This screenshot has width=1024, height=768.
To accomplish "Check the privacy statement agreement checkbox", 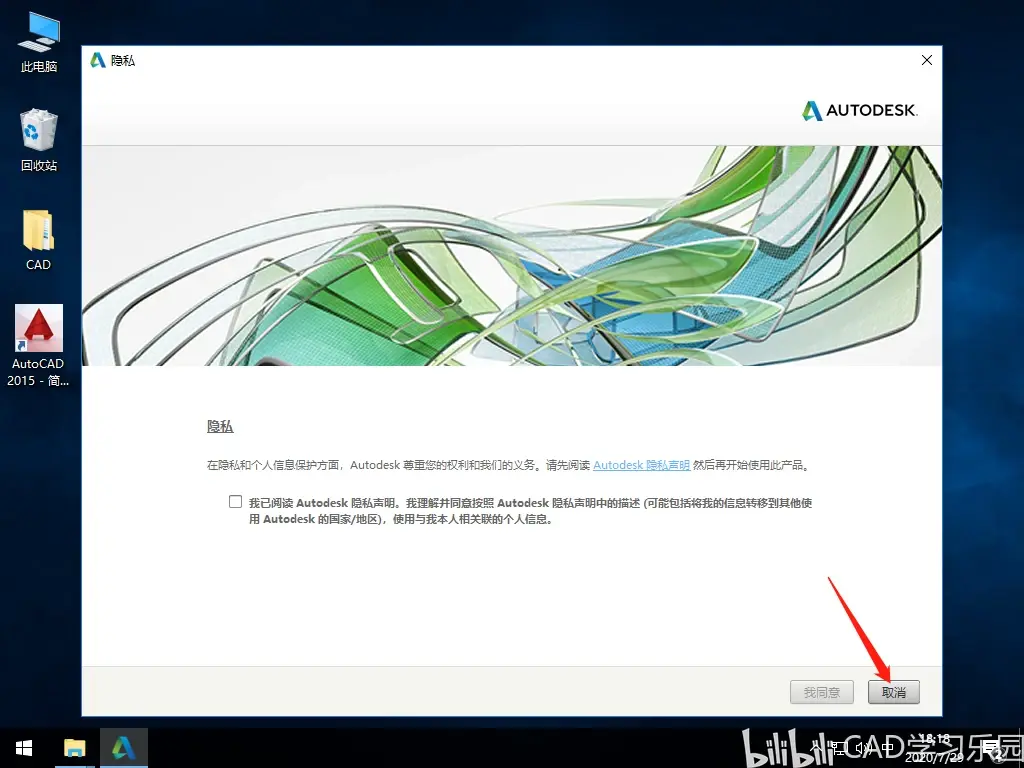I will (x=236, y=502).
